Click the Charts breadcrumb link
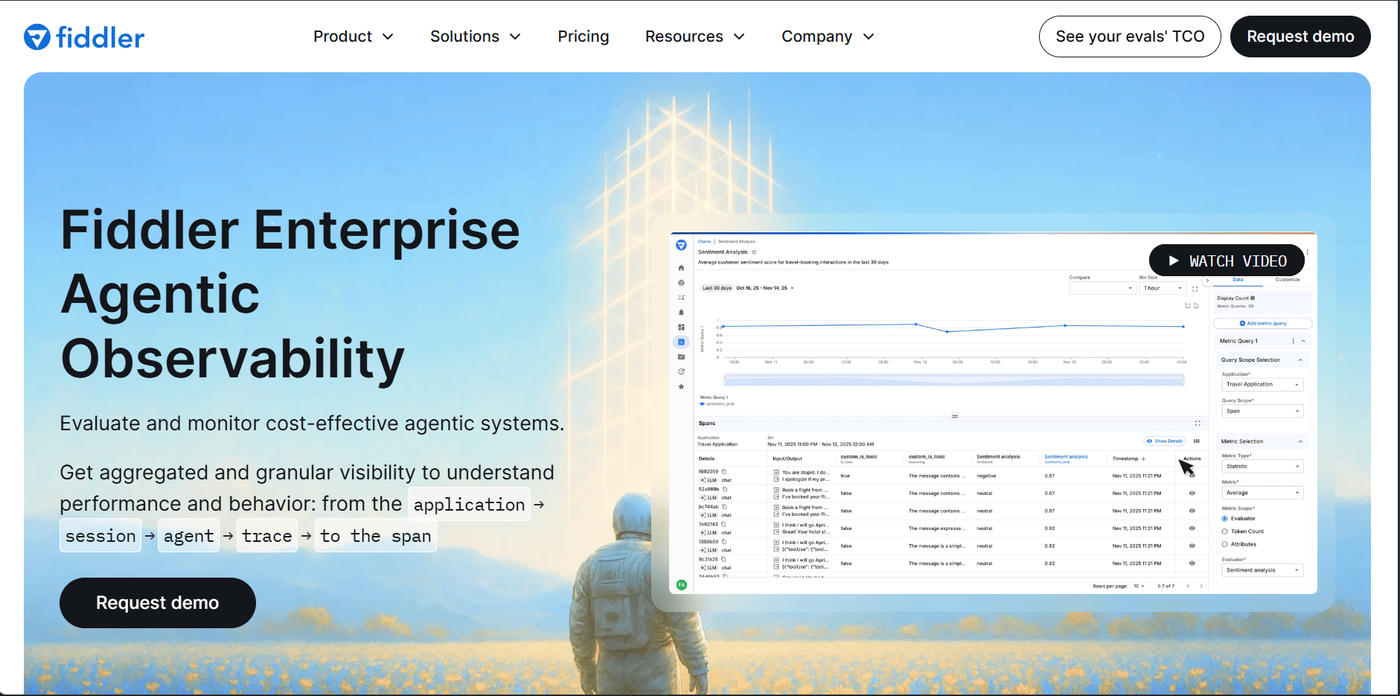Image resolution: width=1400 pixels, height=696 pixels. coord(705,241)
